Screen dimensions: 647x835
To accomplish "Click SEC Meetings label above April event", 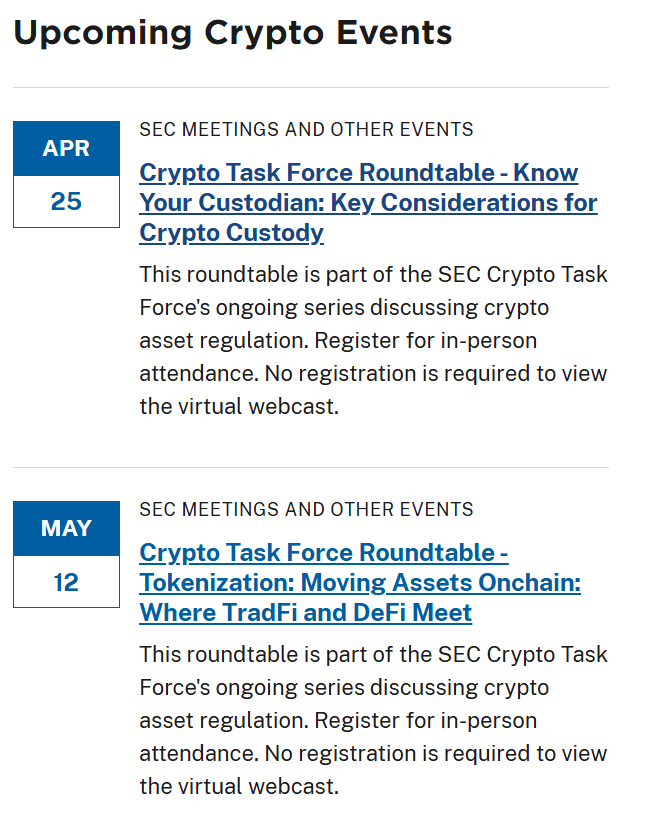I will coord(306,130).
